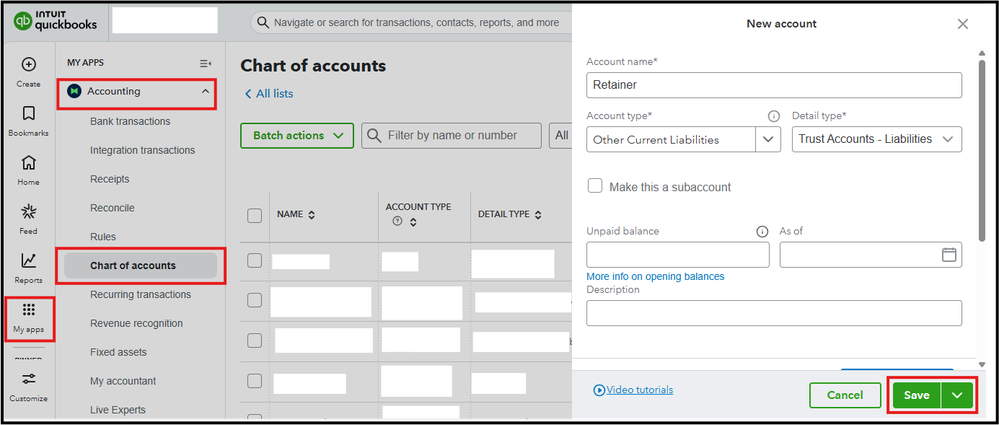999x425 pixels.
Task: Open the My apps grid icon
Action: click(x=28, y=311)
